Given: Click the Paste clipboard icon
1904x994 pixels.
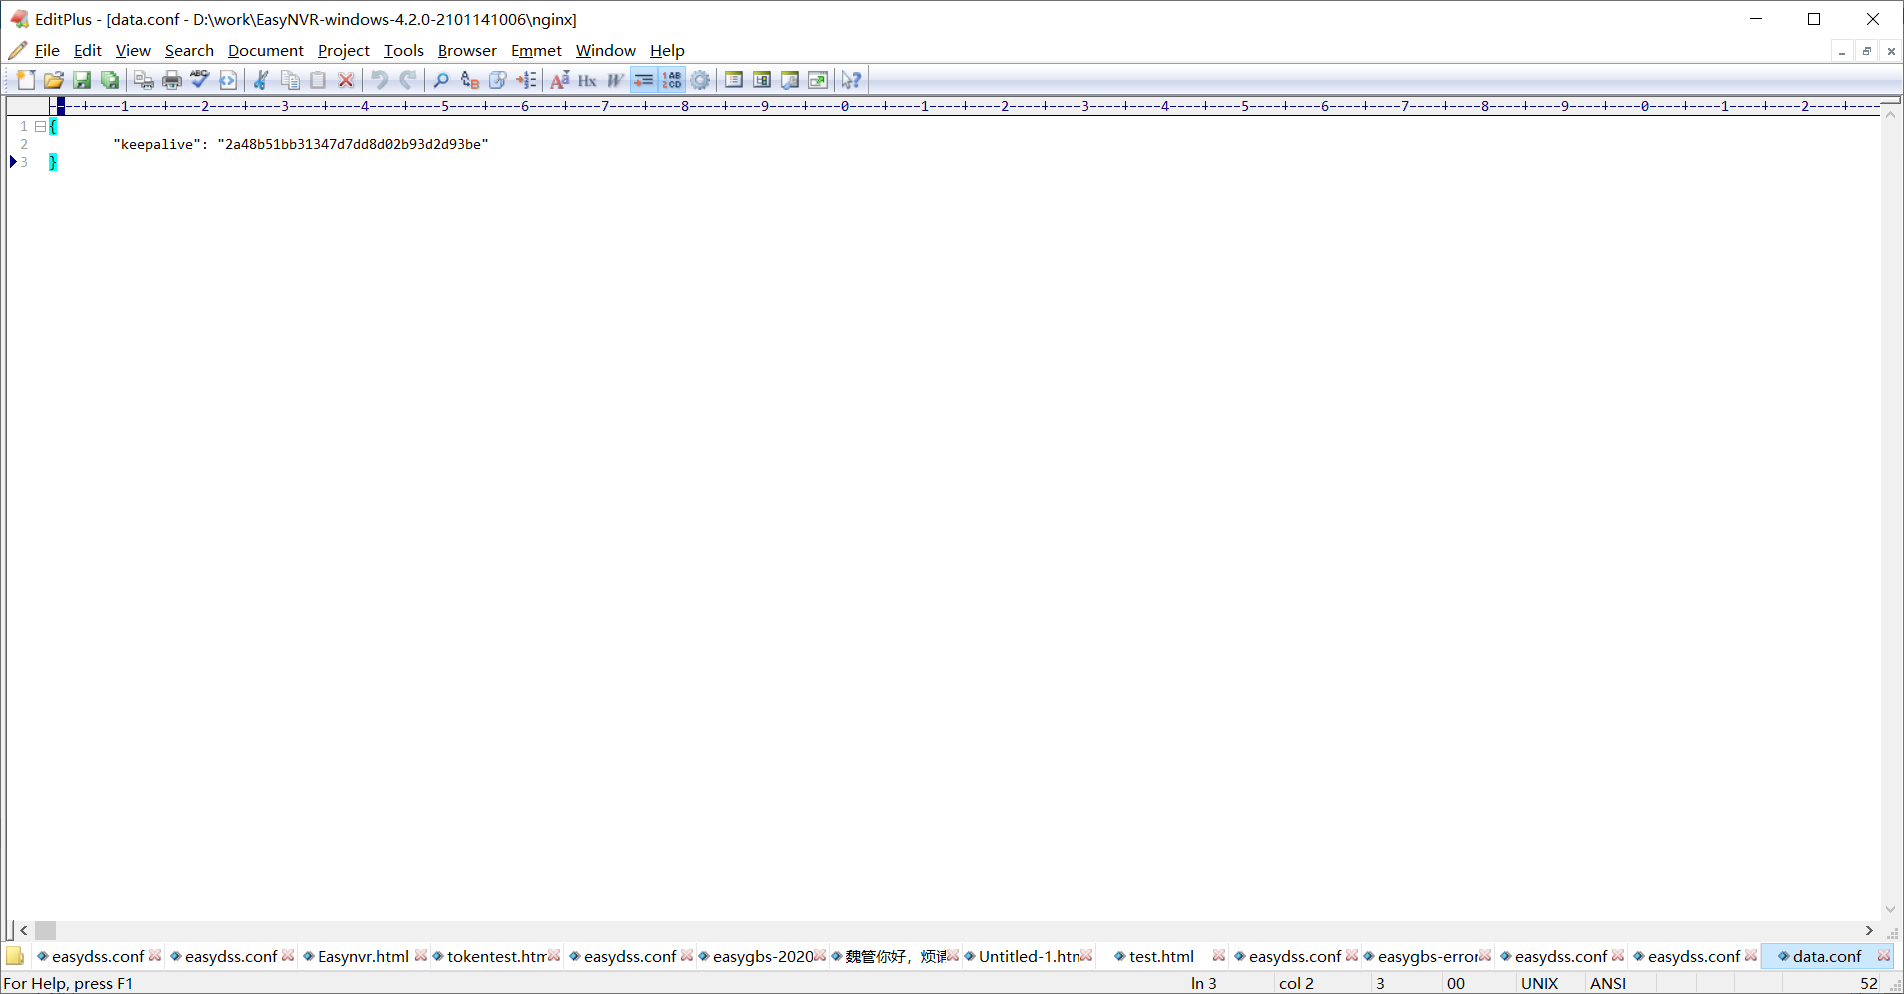Looking at the screenshot, I should tap(318, 80).
